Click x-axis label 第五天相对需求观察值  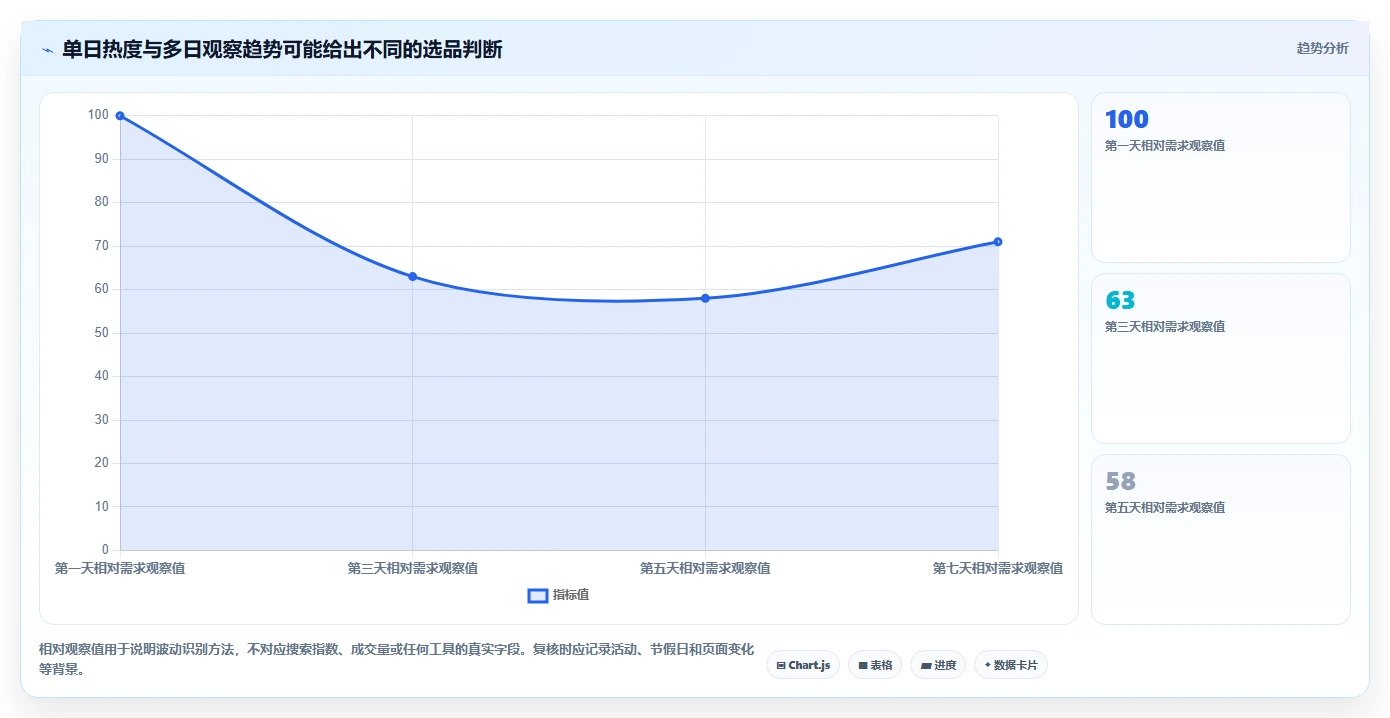tap(705, 568)
